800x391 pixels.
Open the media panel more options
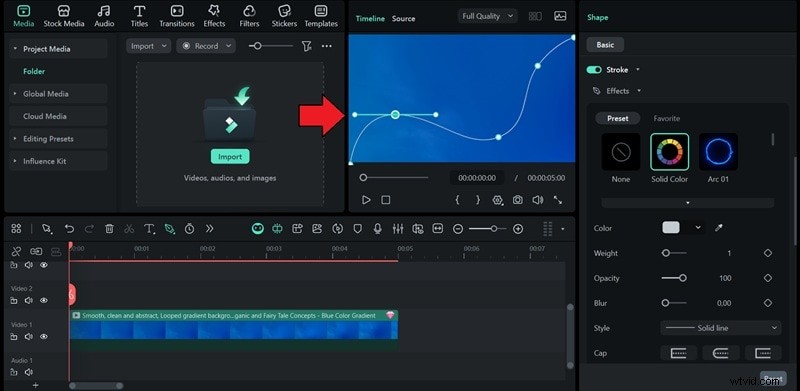pos(327,46)
